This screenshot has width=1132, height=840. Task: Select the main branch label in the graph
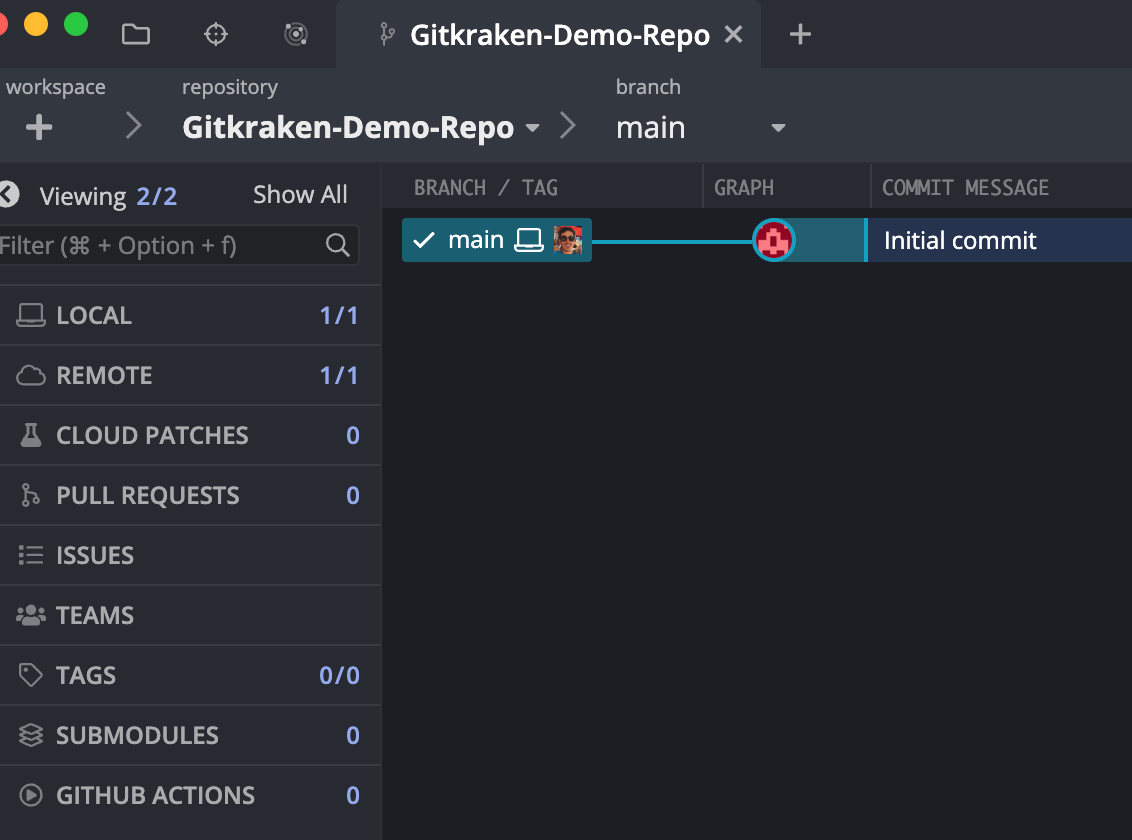(x=497, y=240)
